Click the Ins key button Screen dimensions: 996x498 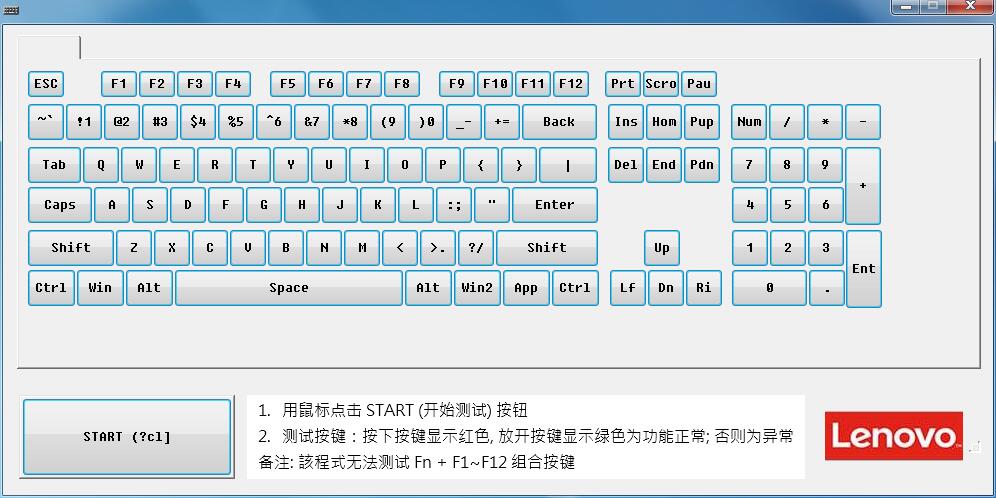coord(626,122)
